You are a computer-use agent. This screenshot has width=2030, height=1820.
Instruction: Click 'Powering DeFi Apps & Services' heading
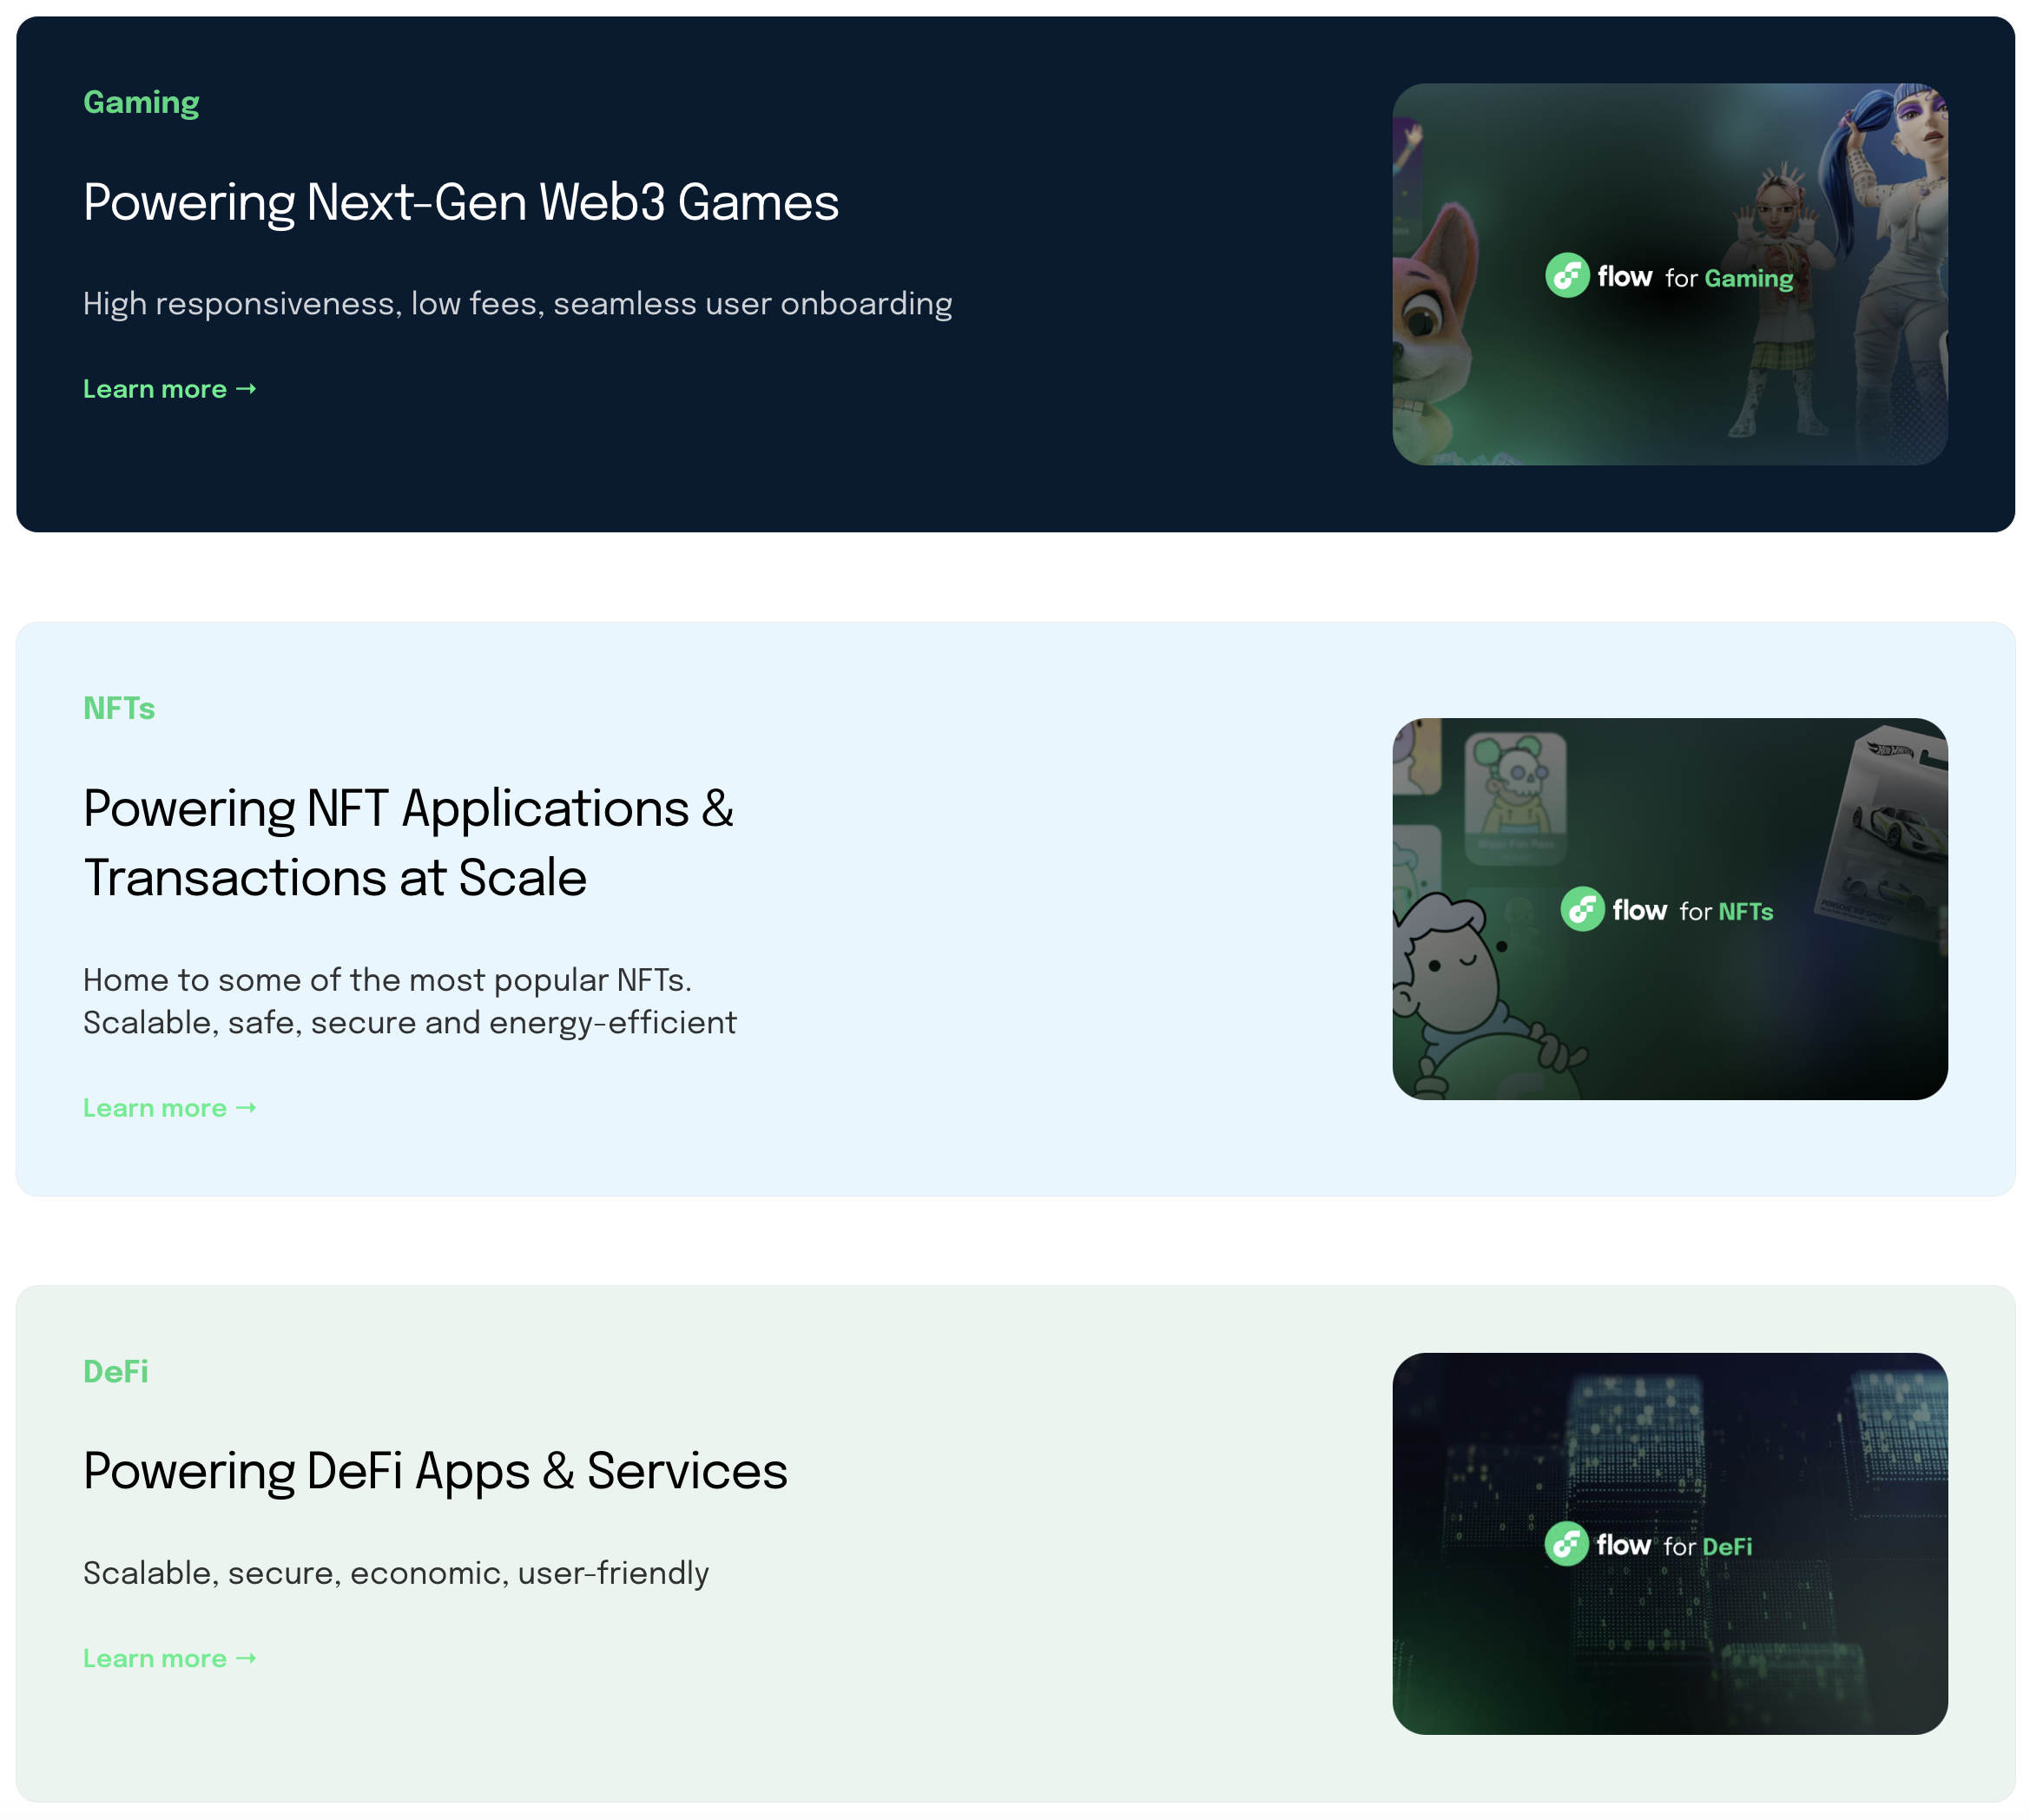pyautogui.click(x=435, y=1470)
